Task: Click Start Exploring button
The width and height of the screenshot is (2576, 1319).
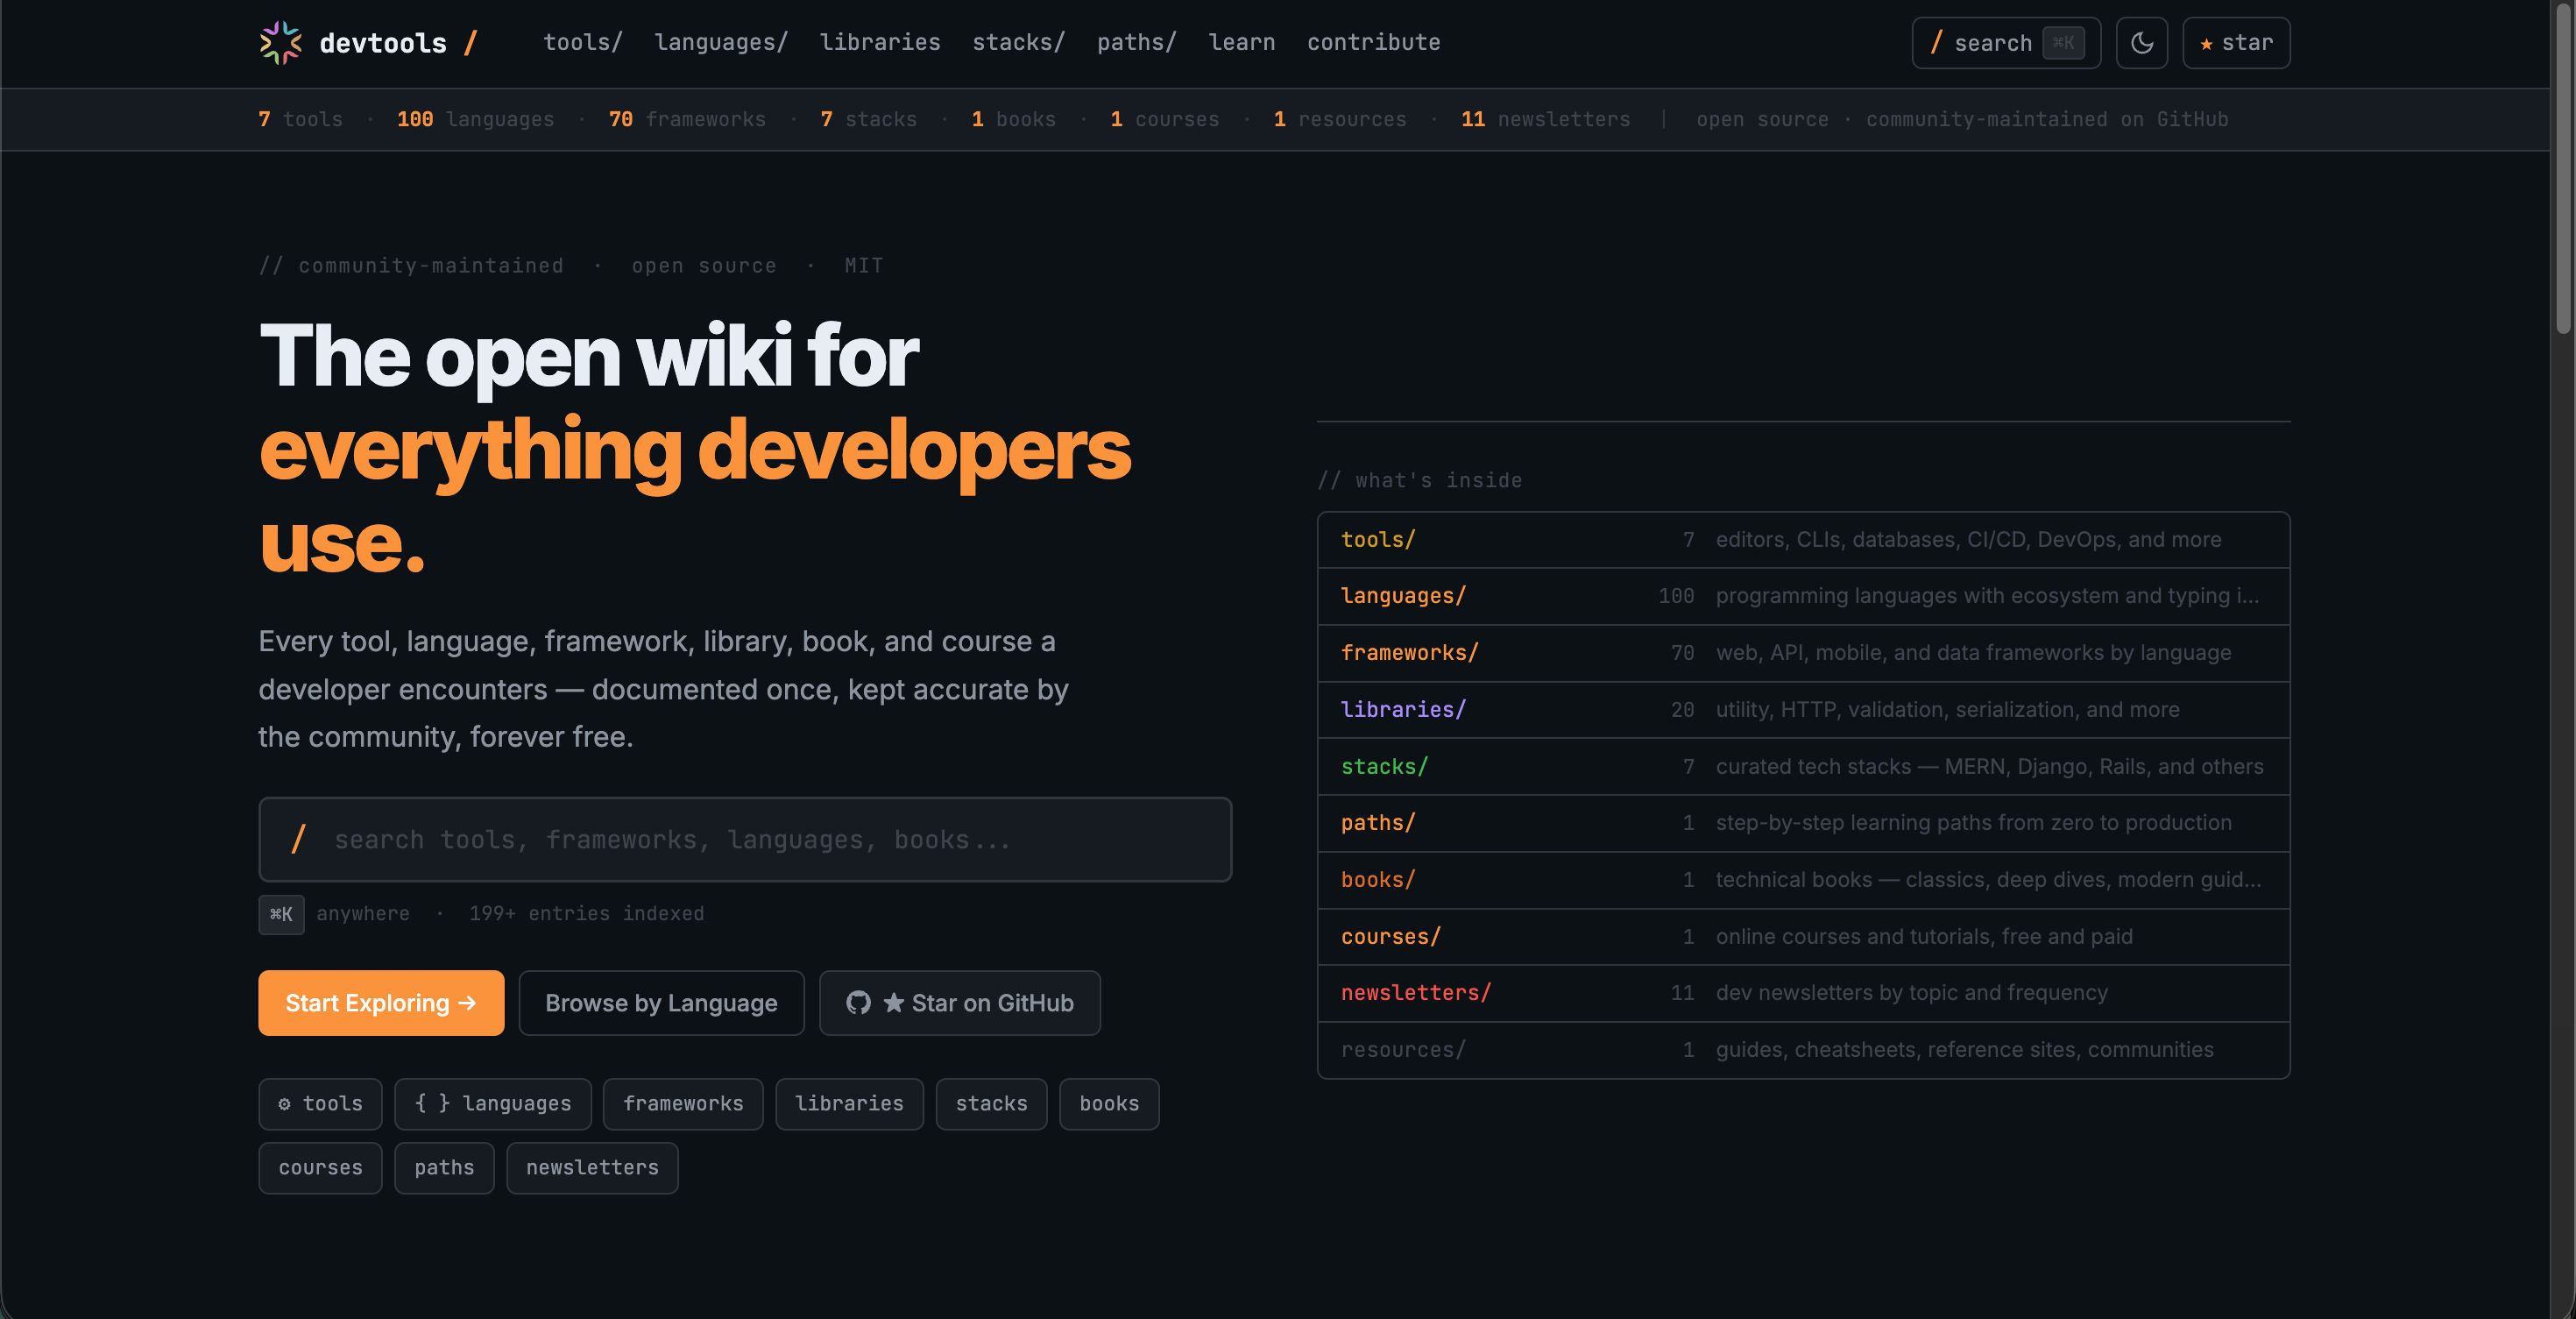Action: 381,1002
